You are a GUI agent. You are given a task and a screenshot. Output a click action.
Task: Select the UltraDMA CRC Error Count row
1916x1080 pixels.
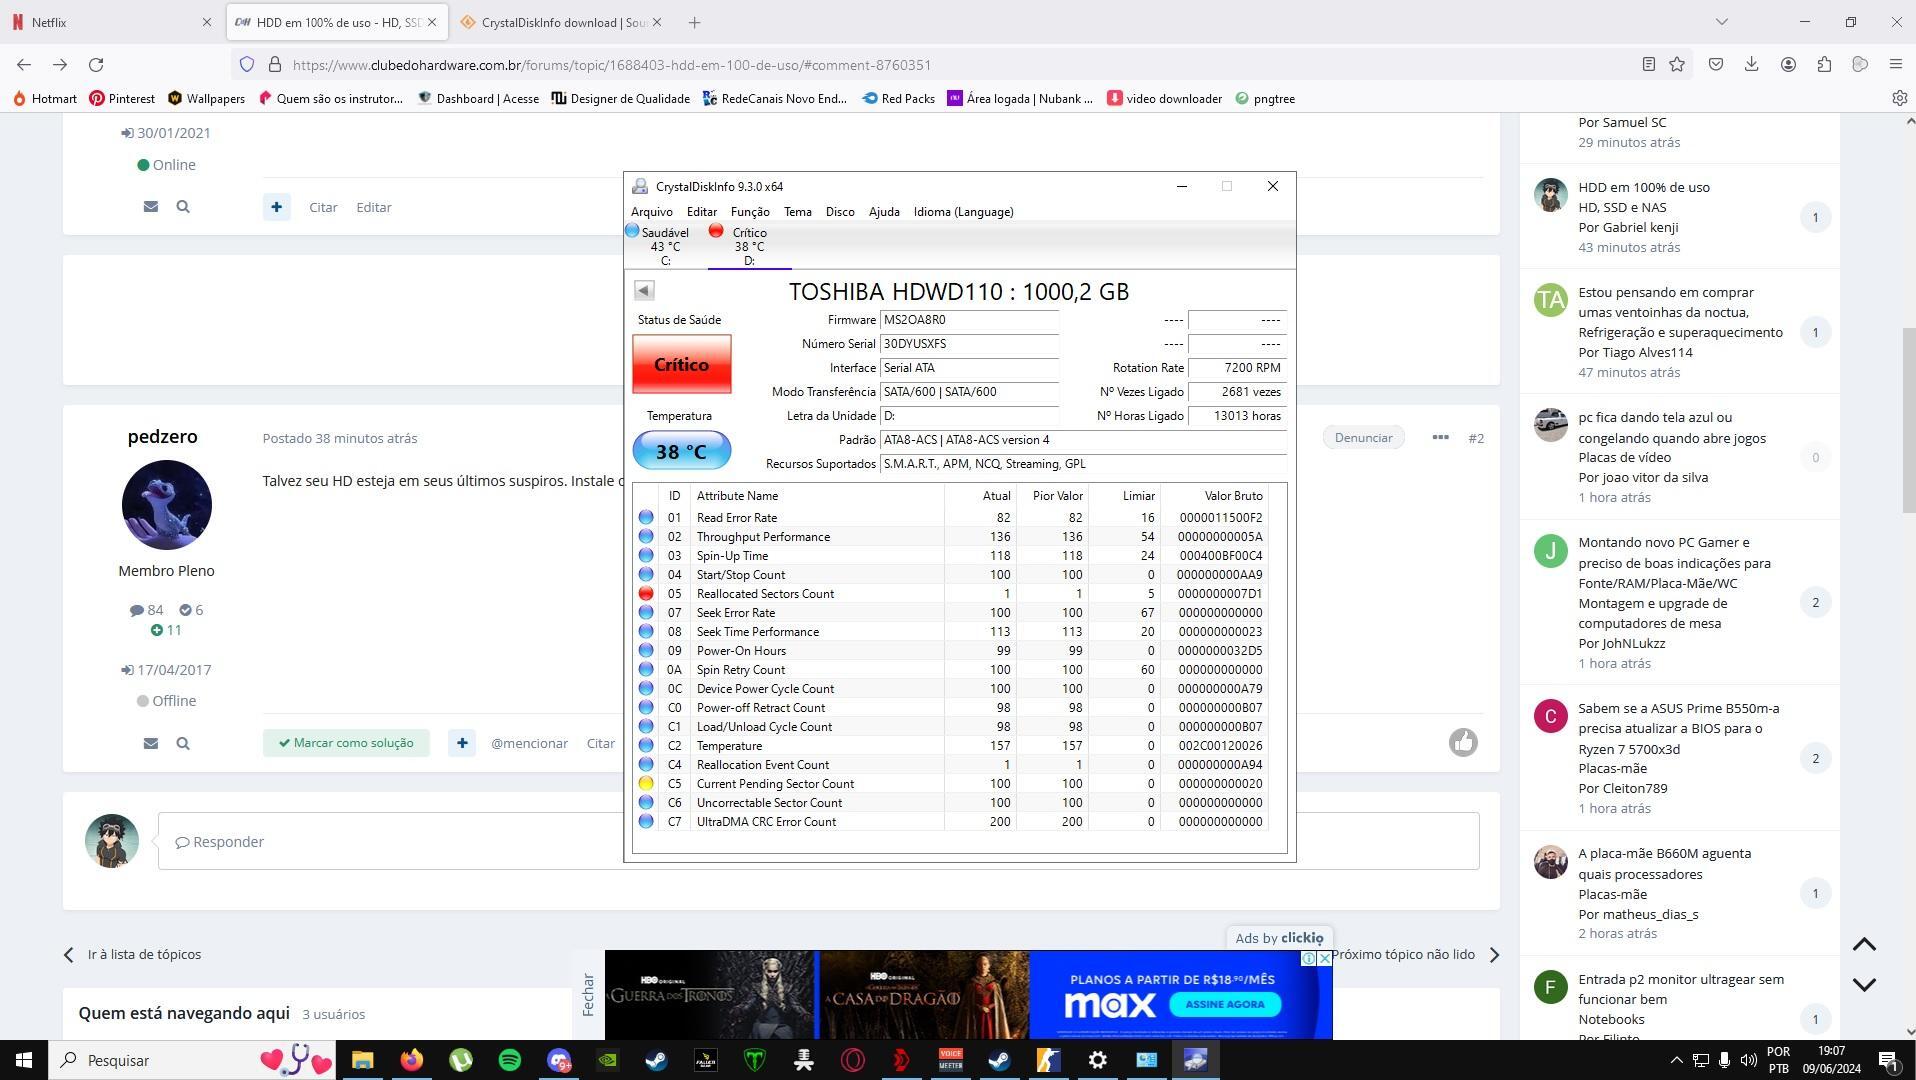[952, 822]
